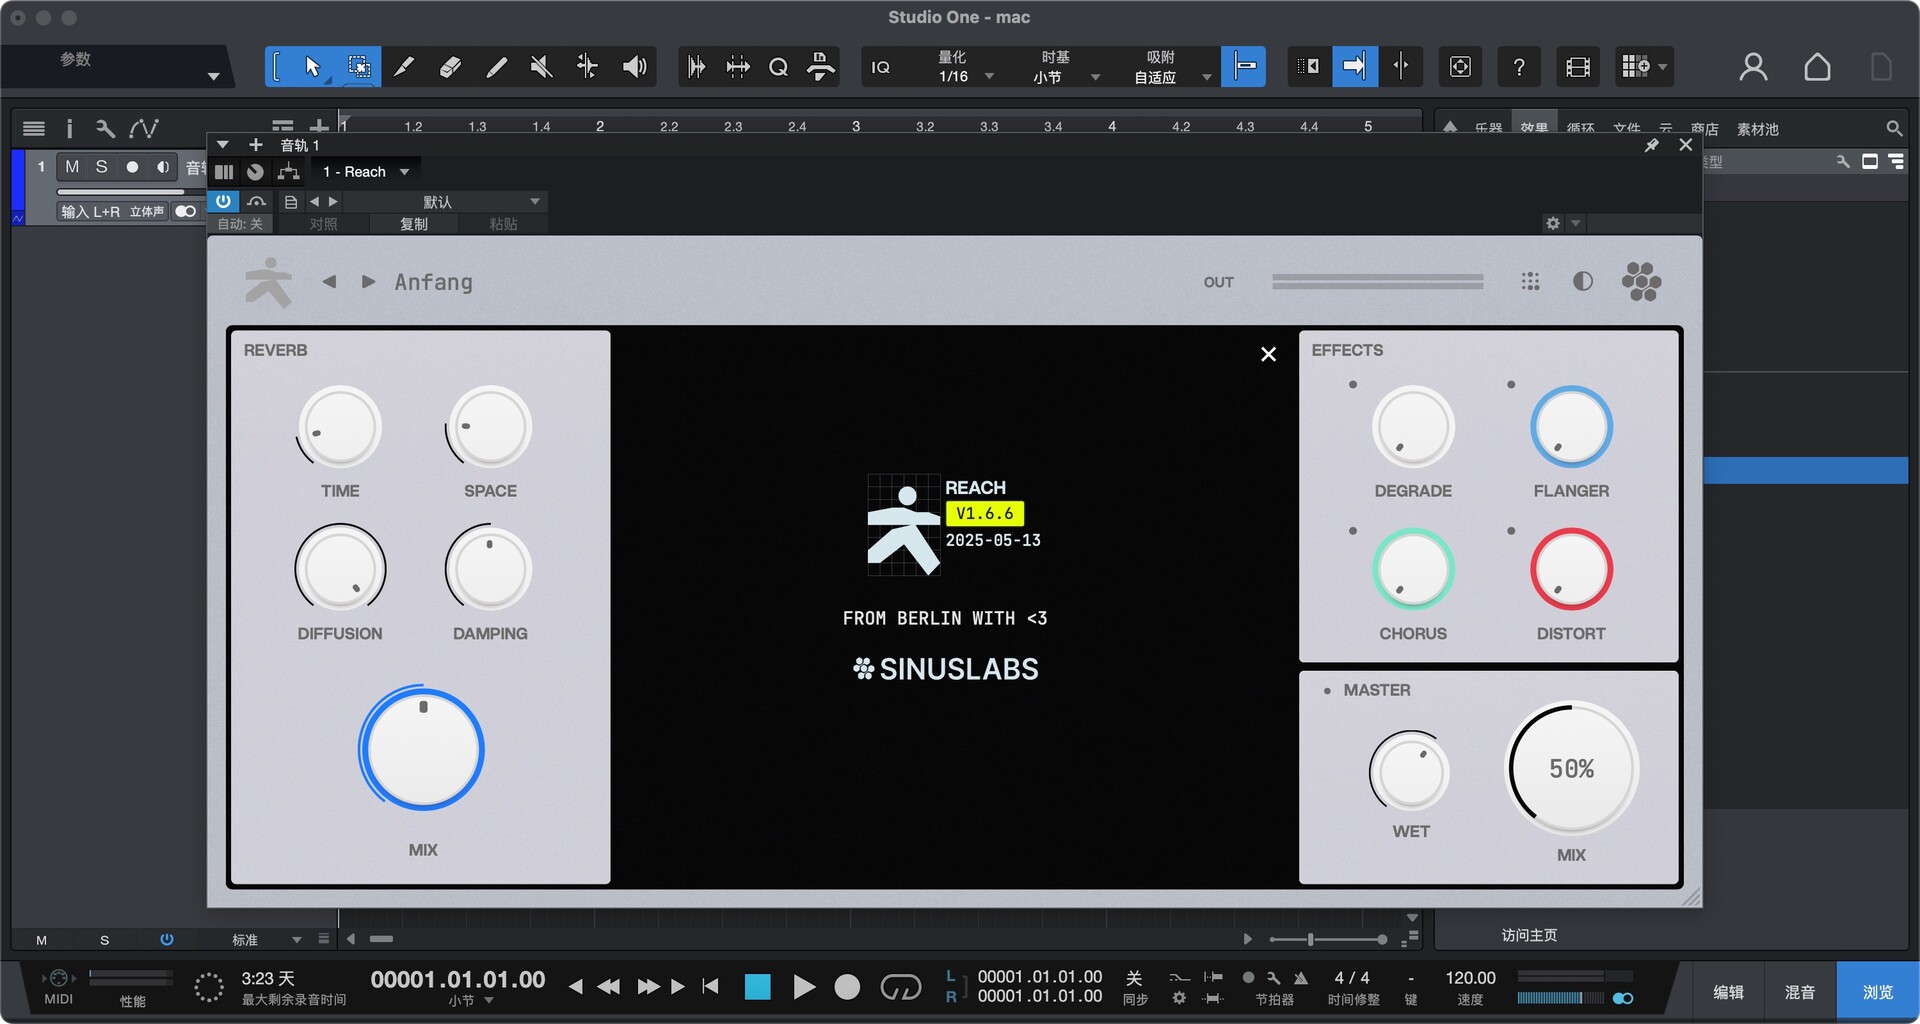
Task: Open the user account icon
Action: point(1753,67)
